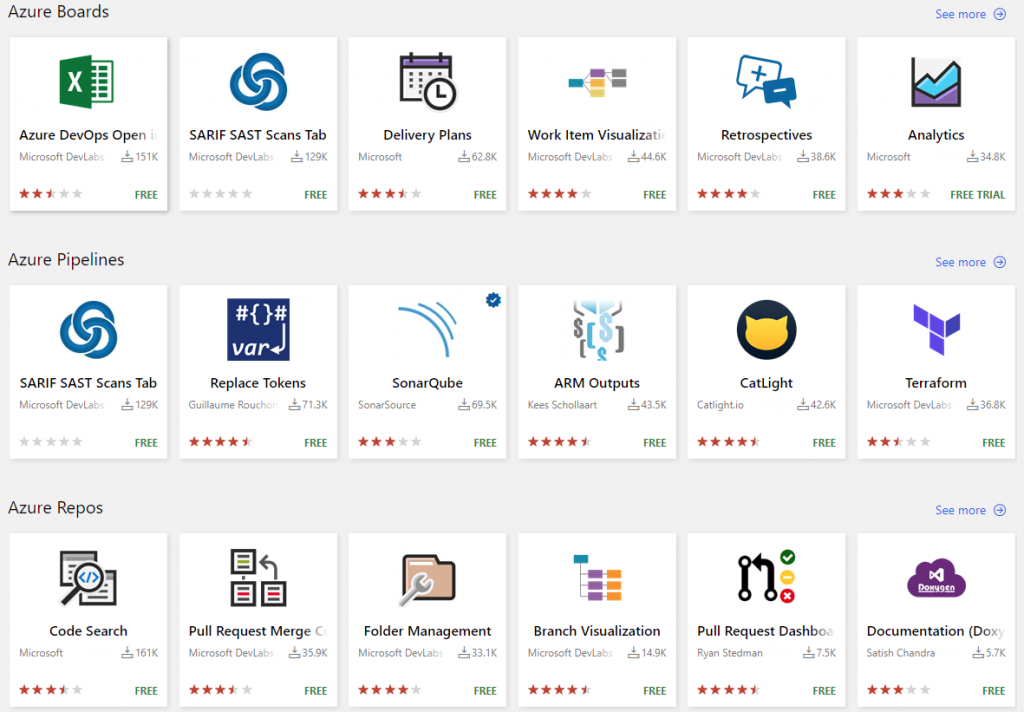Open the CatLight title link
Image resolution: width=1024 pixels, height=712 pixels.
coord(767,383)
